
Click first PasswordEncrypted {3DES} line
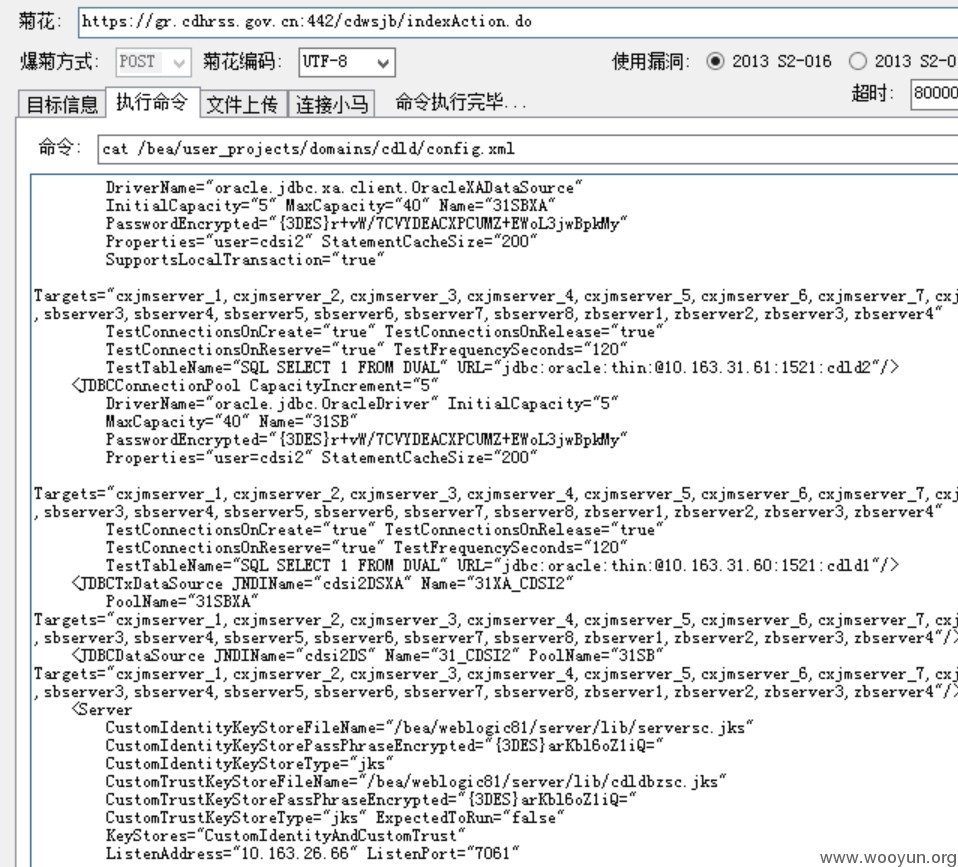(x=366, y=224)
